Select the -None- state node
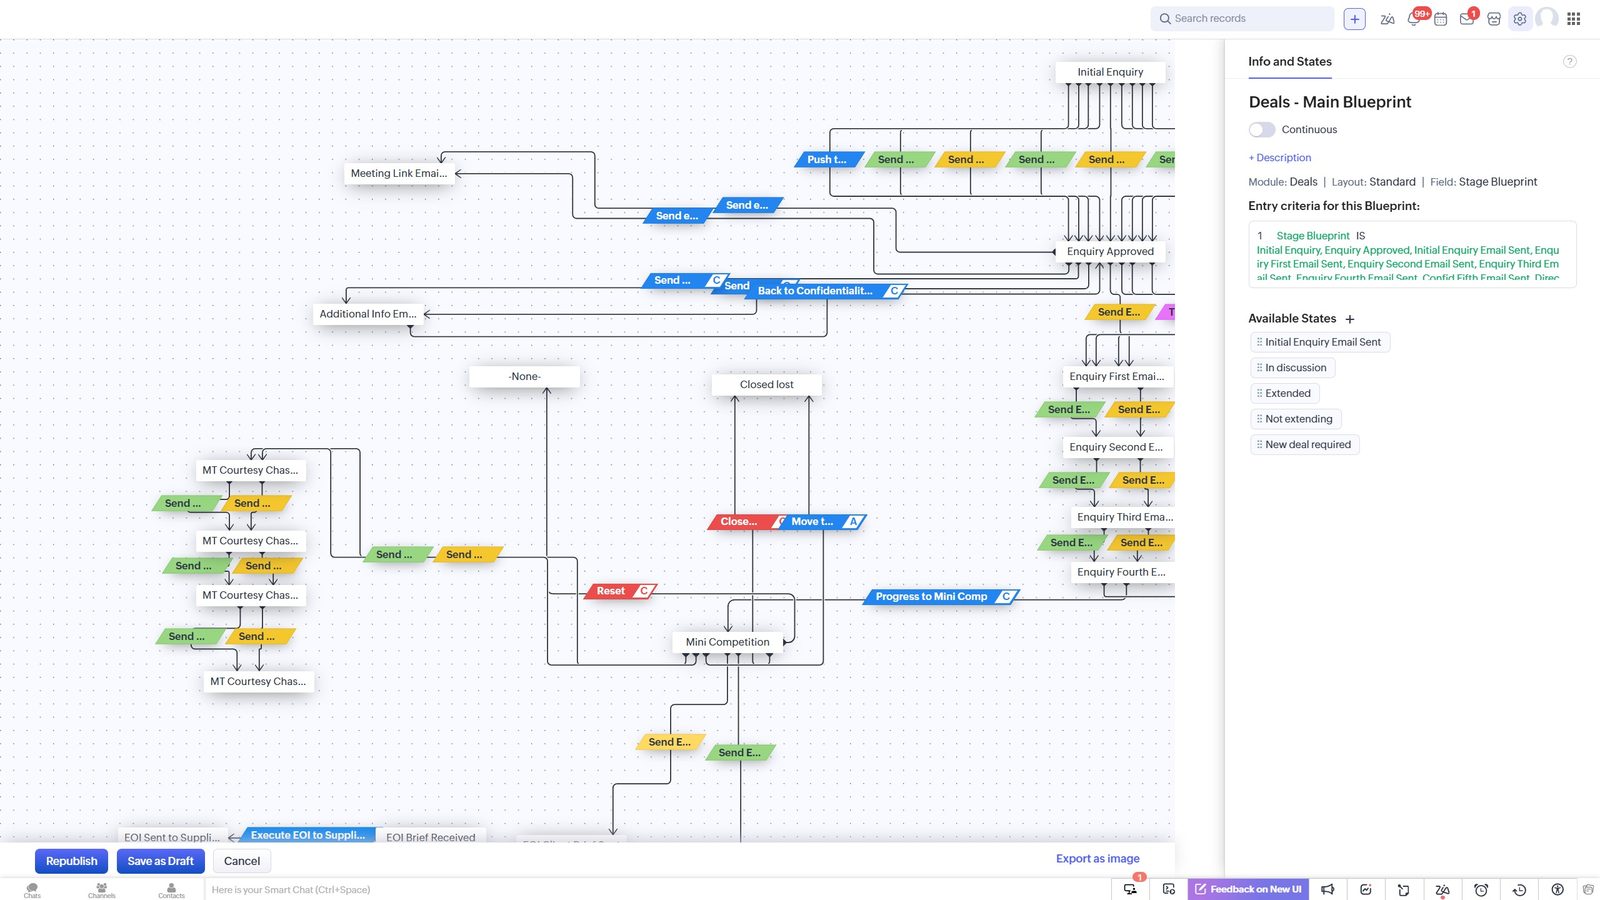1600x900 pixels. [x=525, y=377]
